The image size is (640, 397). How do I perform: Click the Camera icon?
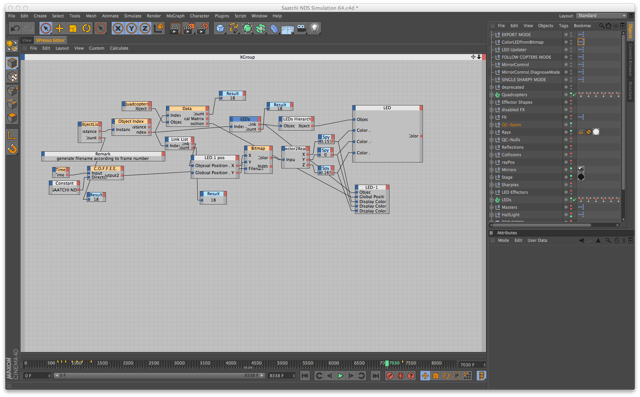pos(301,28)
